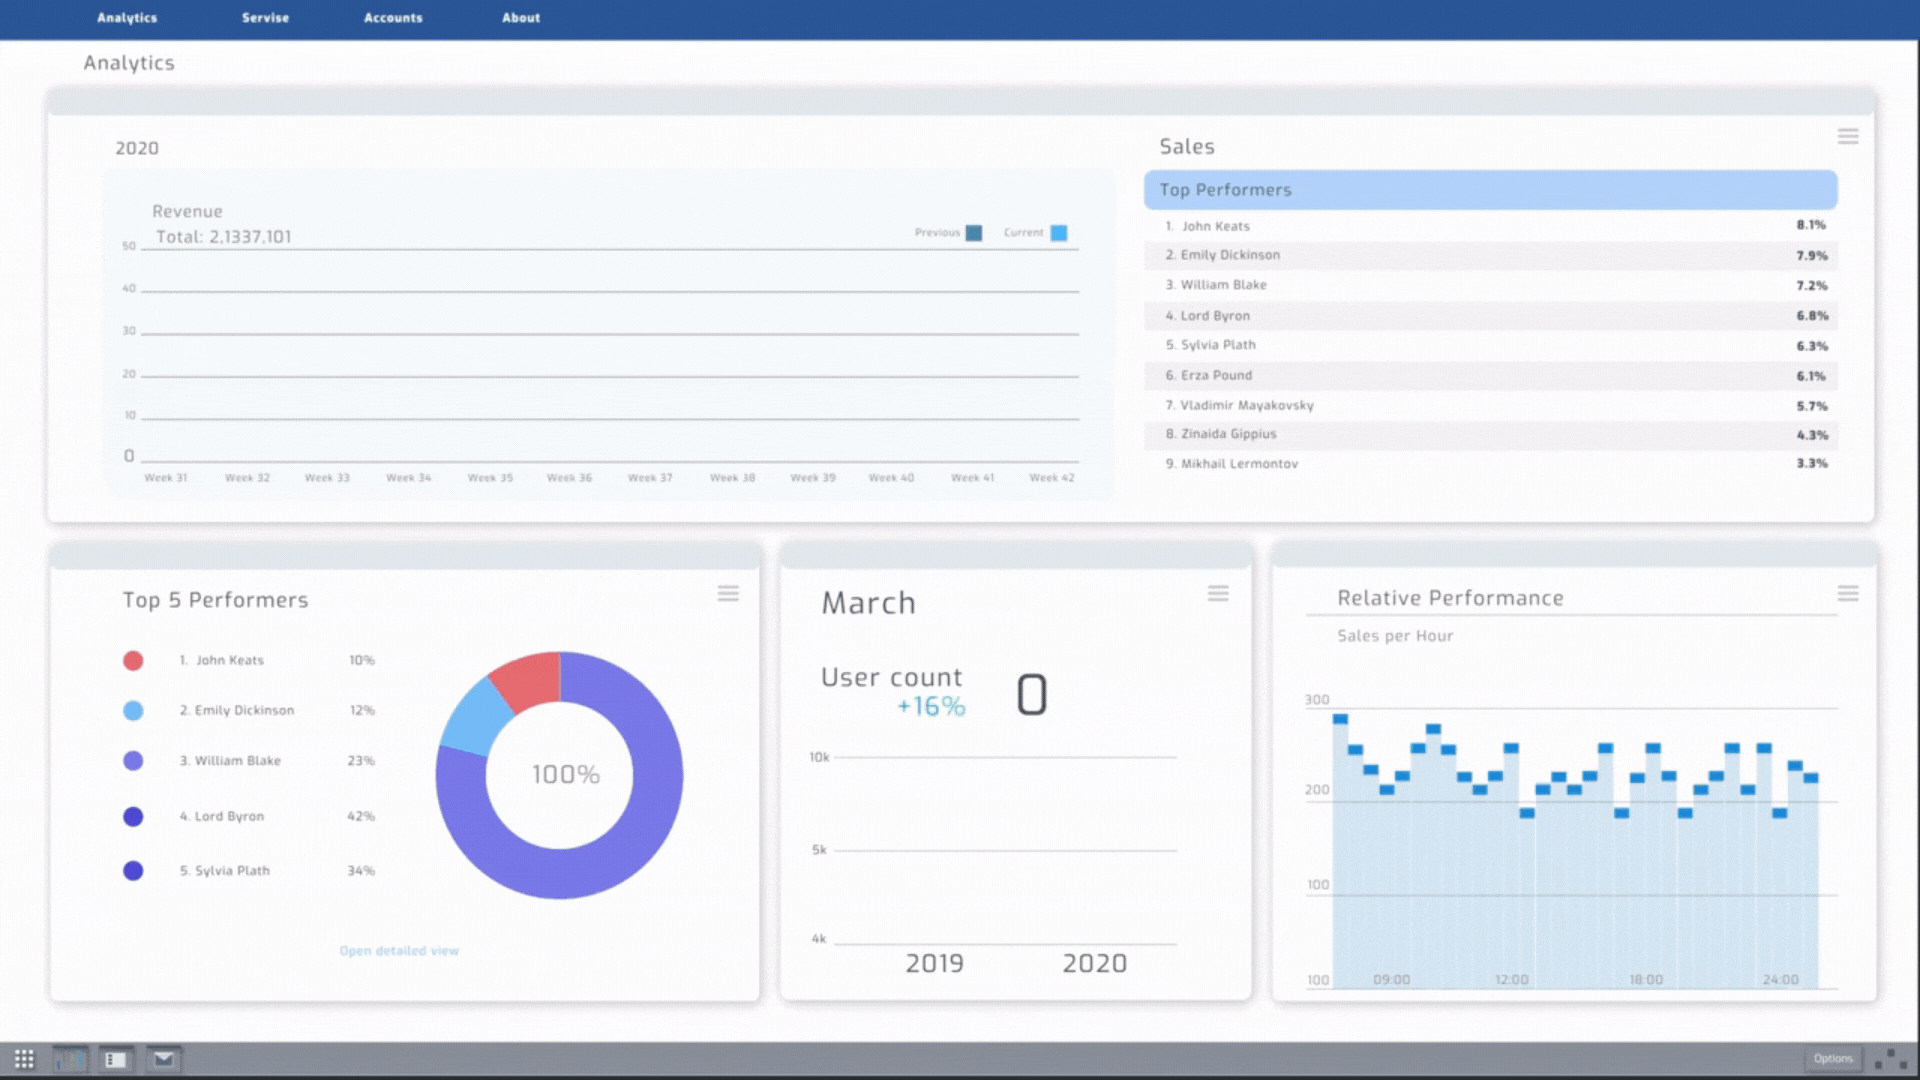Click the 18:00 label on hourly chart
Image resolution: width=1920 pixels, height=1080 pixels.
pos(1646,980)
